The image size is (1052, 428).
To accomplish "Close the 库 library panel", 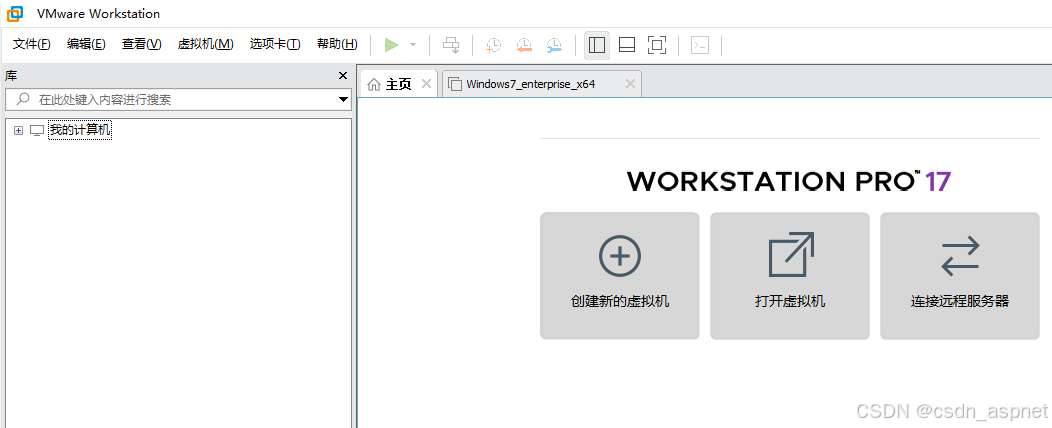I will [x=343, y=75].
